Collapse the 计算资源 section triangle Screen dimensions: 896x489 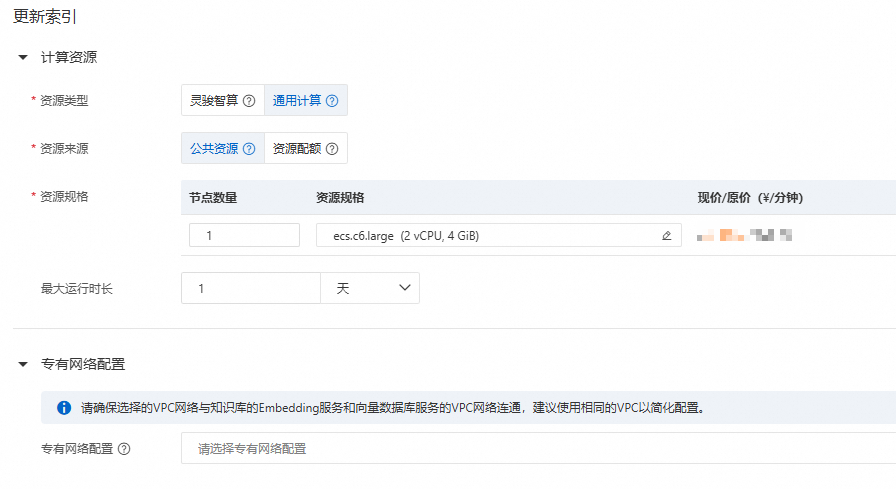pos(23,57)
